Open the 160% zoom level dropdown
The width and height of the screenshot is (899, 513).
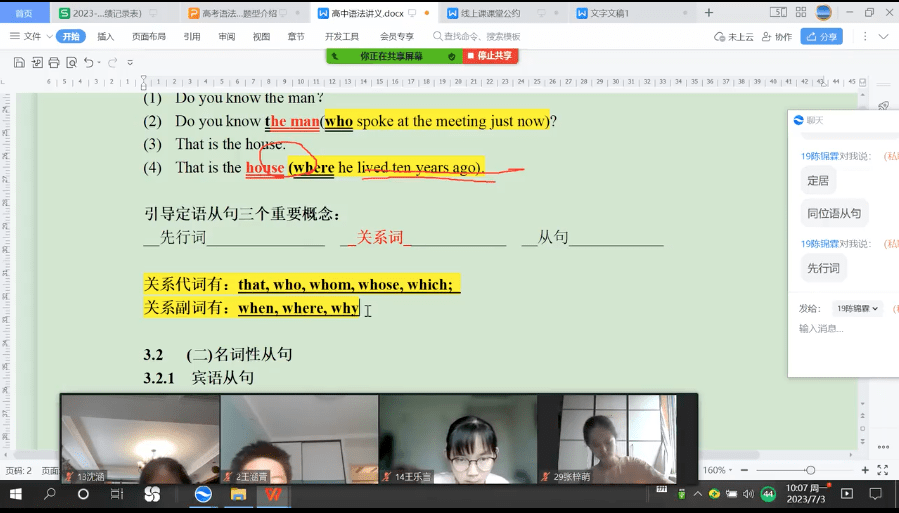(x=717, y=470)
